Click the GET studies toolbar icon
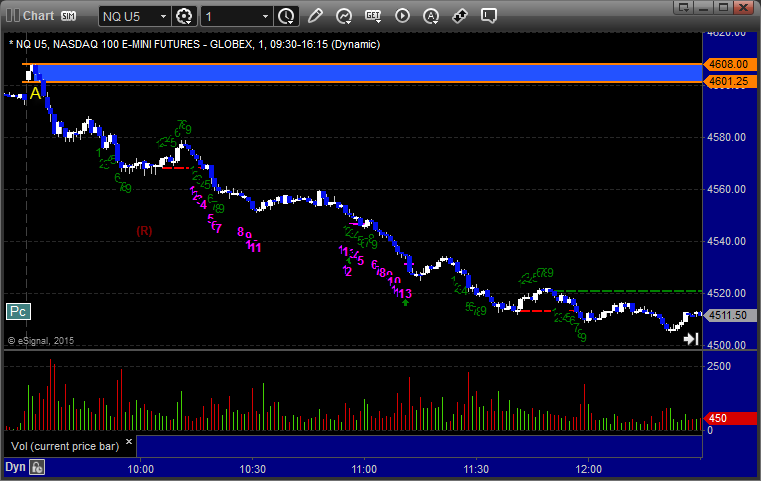The image size is (761, 481). (x=373, y=16)
